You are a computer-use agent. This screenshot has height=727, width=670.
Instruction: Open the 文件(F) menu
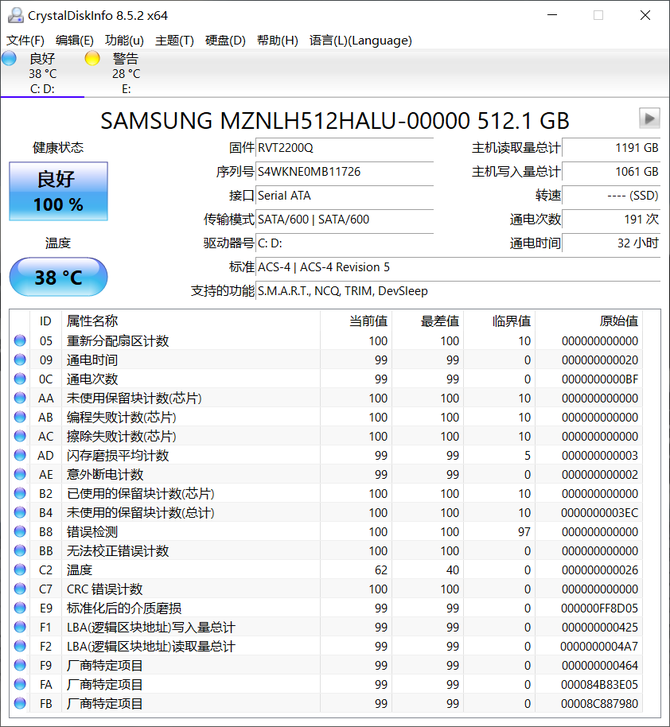coord(26,40)
